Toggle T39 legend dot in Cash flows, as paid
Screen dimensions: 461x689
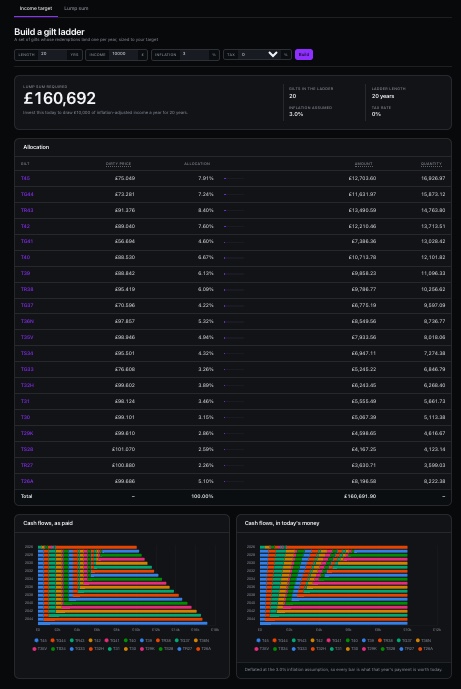point(142,640)
